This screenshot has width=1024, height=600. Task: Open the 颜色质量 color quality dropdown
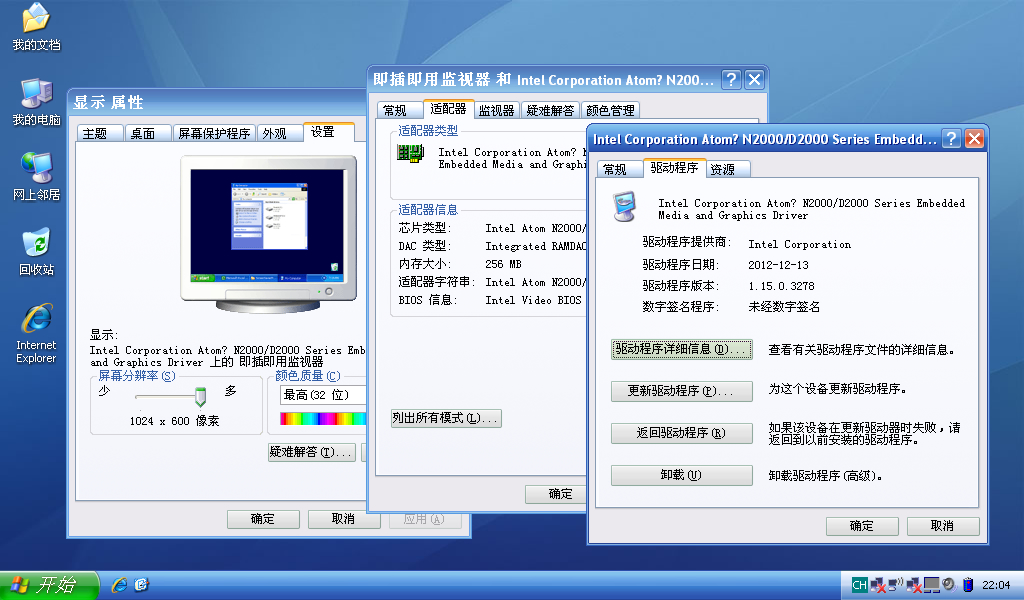point(322,395)
